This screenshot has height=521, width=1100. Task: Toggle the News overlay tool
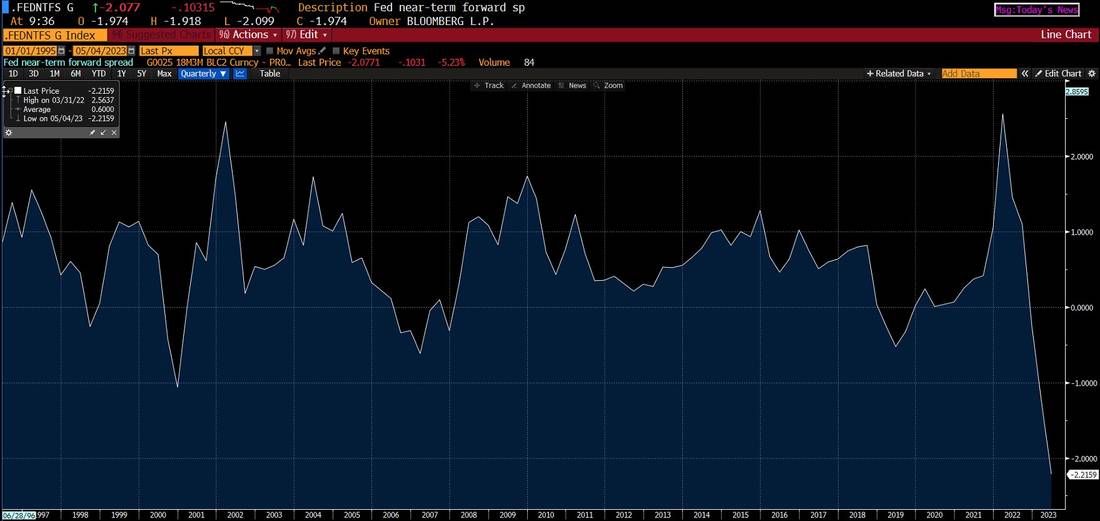(572, 86)
